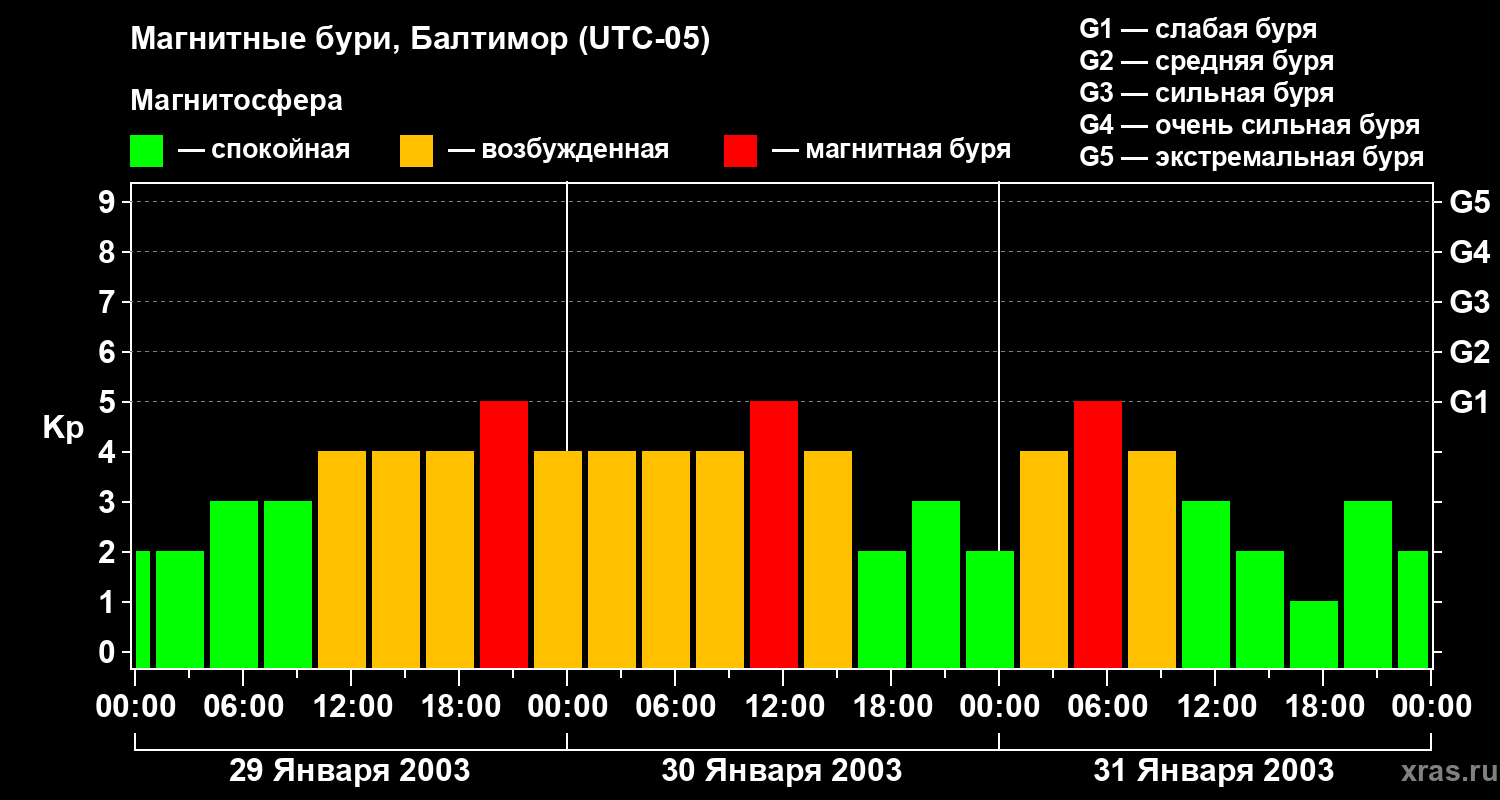The height and width of the screenshot is (800, 1500).
Task: Click the 'G3 — сильная буря' line
Action: click(1206, 93)
